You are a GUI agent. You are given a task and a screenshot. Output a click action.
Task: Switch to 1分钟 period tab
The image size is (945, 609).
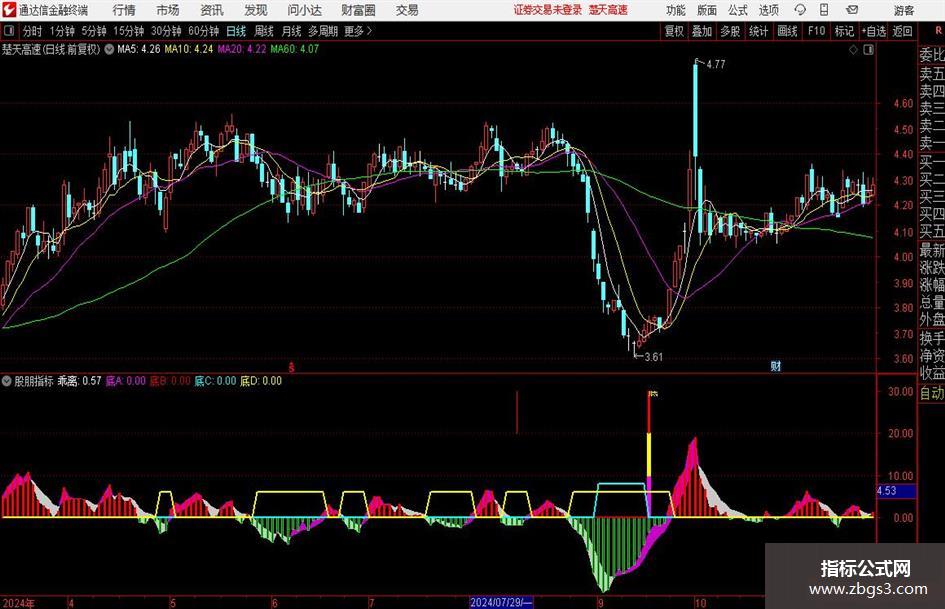click(x=62, y=31)
